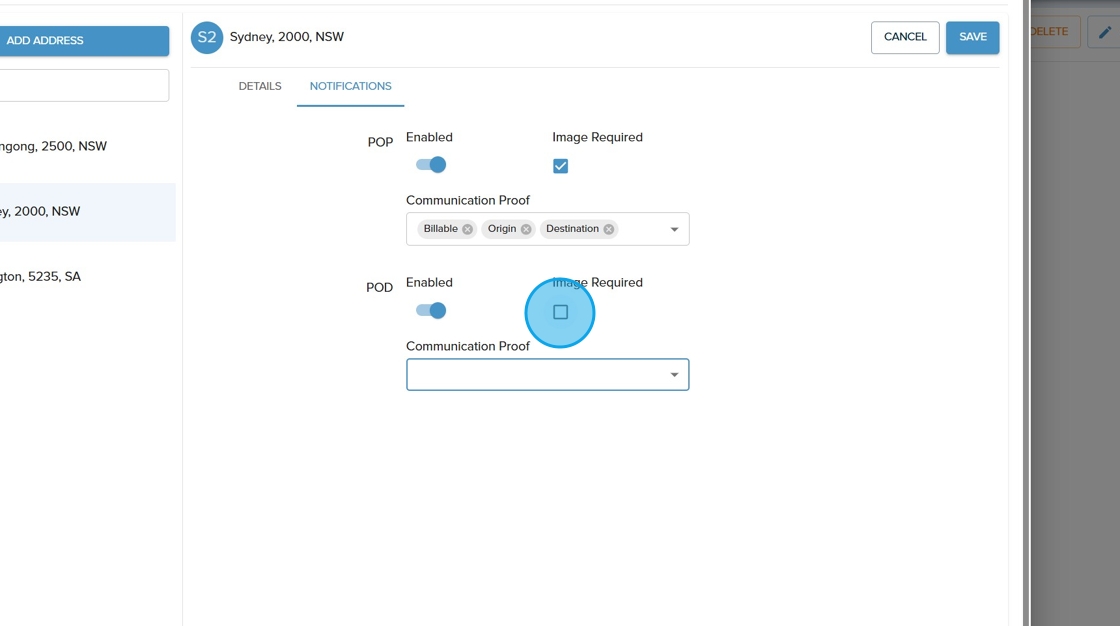This screenshot has height=626, width=1120.
Task: Expand POP Communication Proof dropdown arrow
Action: coord(674,229)
